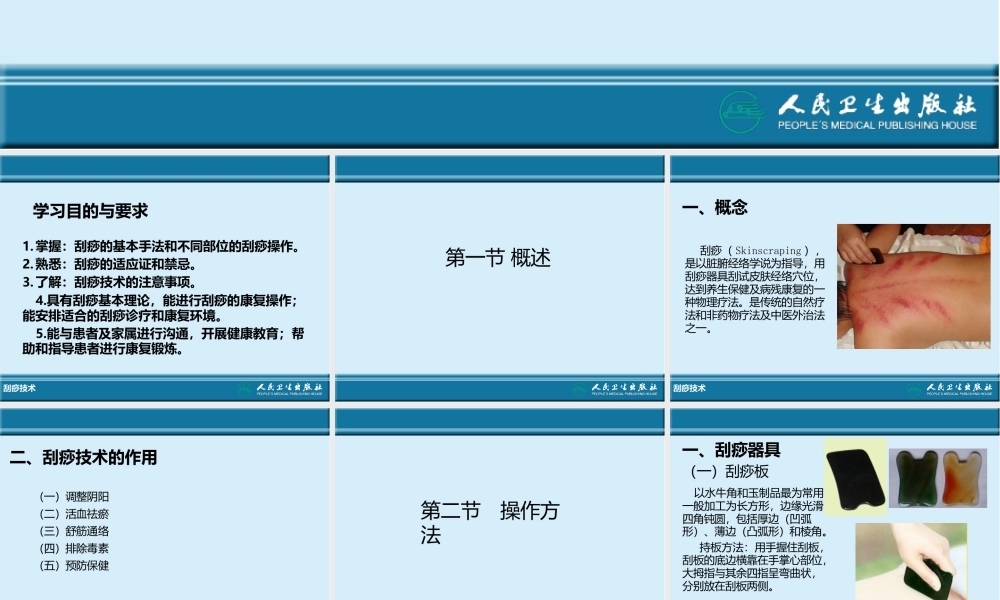Select line 3.了解 about scraping precautions
The width and height of the screenshot is (1000, 600).
pos(109,282)
